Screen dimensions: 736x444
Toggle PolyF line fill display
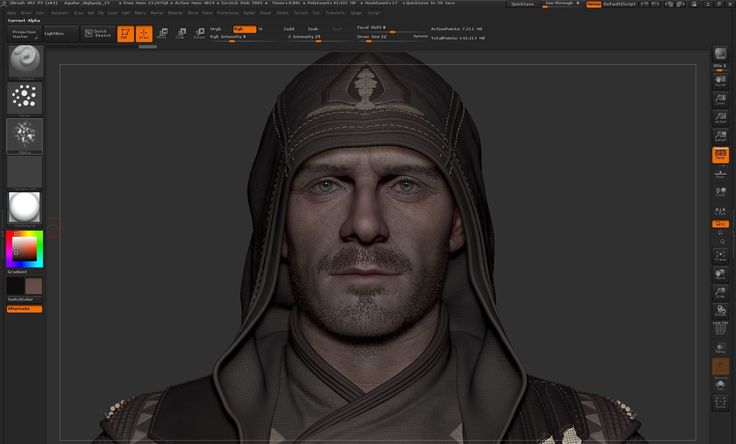point(720,328)
